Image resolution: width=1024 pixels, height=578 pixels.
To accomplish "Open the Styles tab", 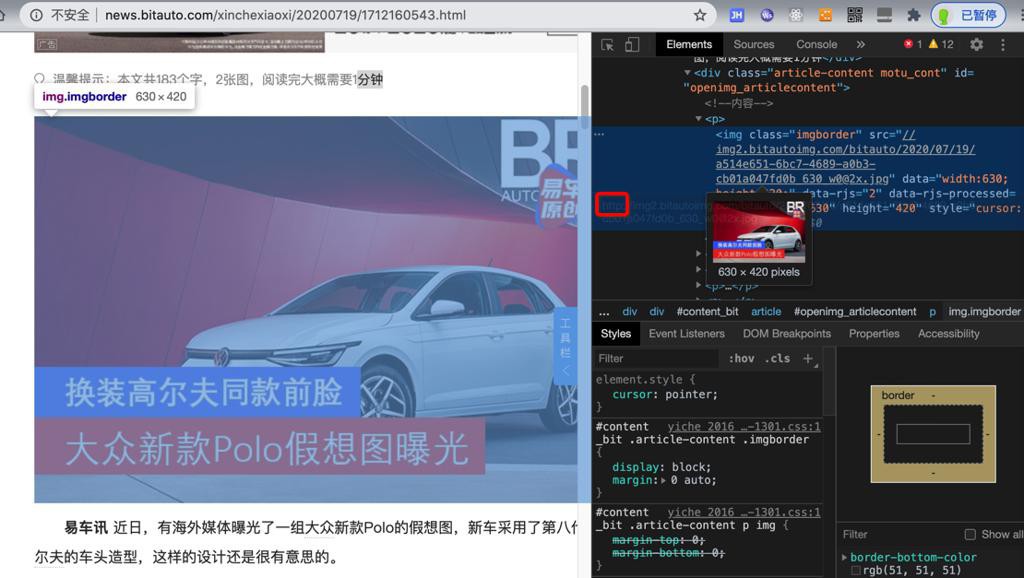I will [616, 334].
